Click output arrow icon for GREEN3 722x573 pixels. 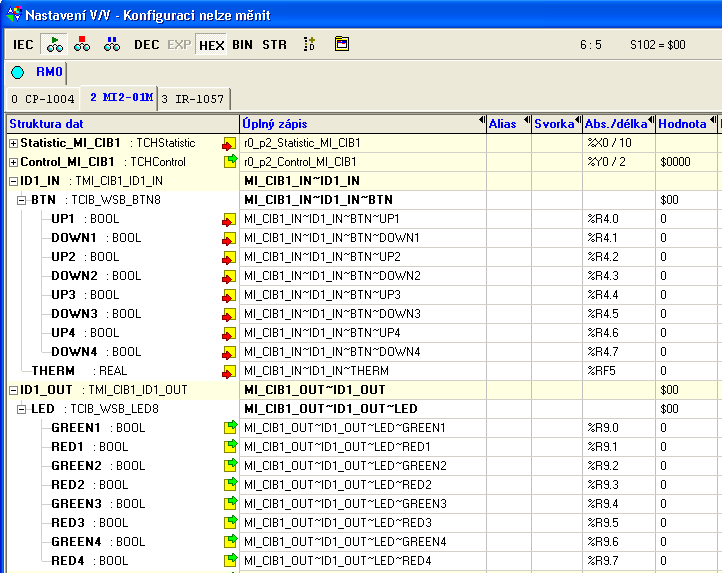tap(230, 503)
